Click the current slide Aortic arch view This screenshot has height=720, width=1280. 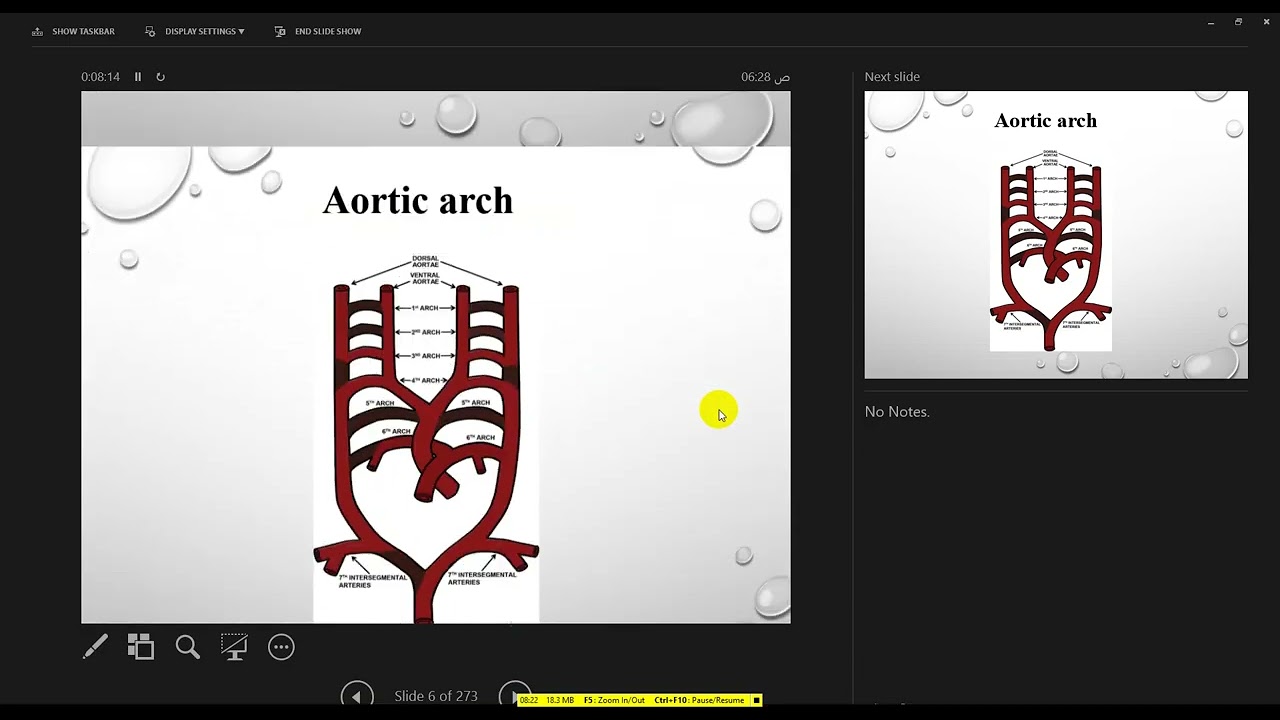436,357
